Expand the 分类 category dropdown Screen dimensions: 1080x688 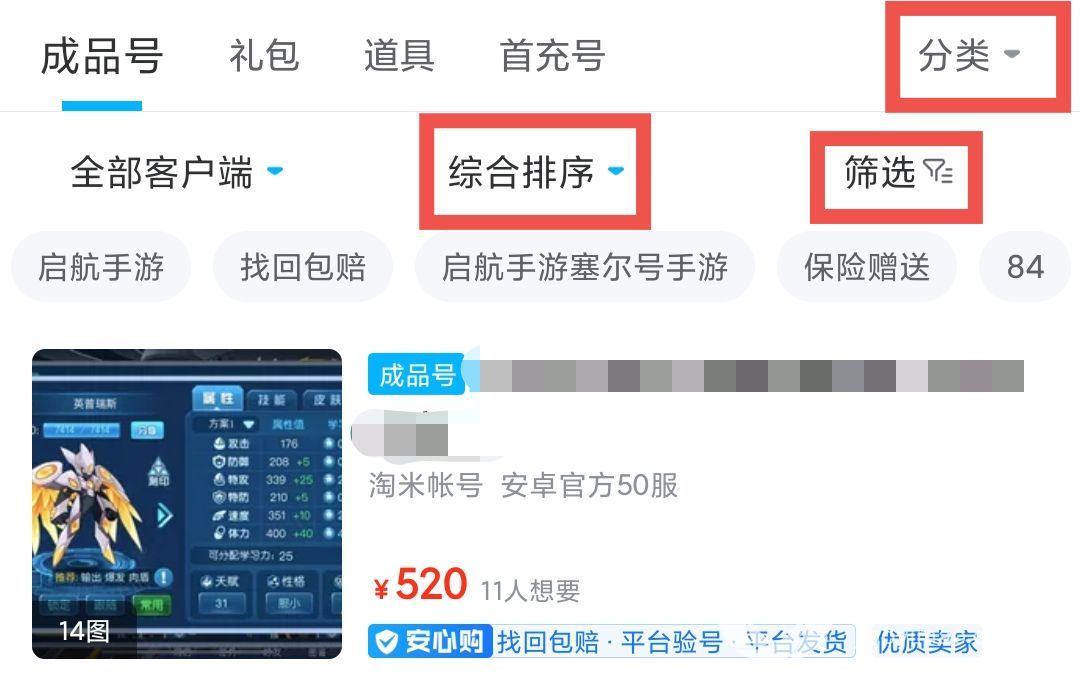coord(970,55)
